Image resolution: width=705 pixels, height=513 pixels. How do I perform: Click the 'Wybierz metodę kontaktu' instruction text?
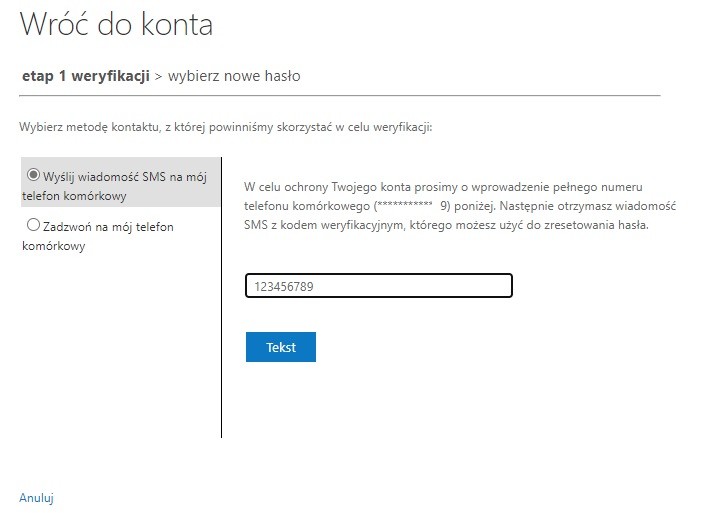point(226,127)
